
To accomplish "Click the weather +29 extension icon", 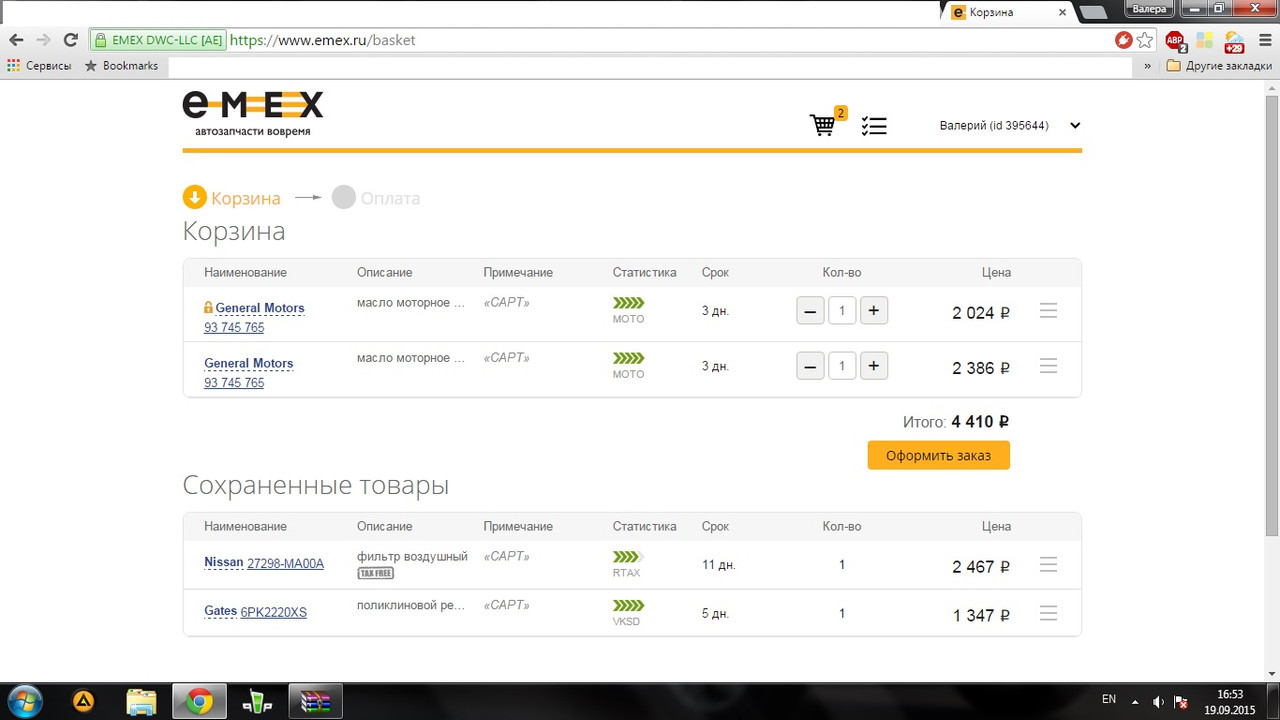I will coord(1233,40).
